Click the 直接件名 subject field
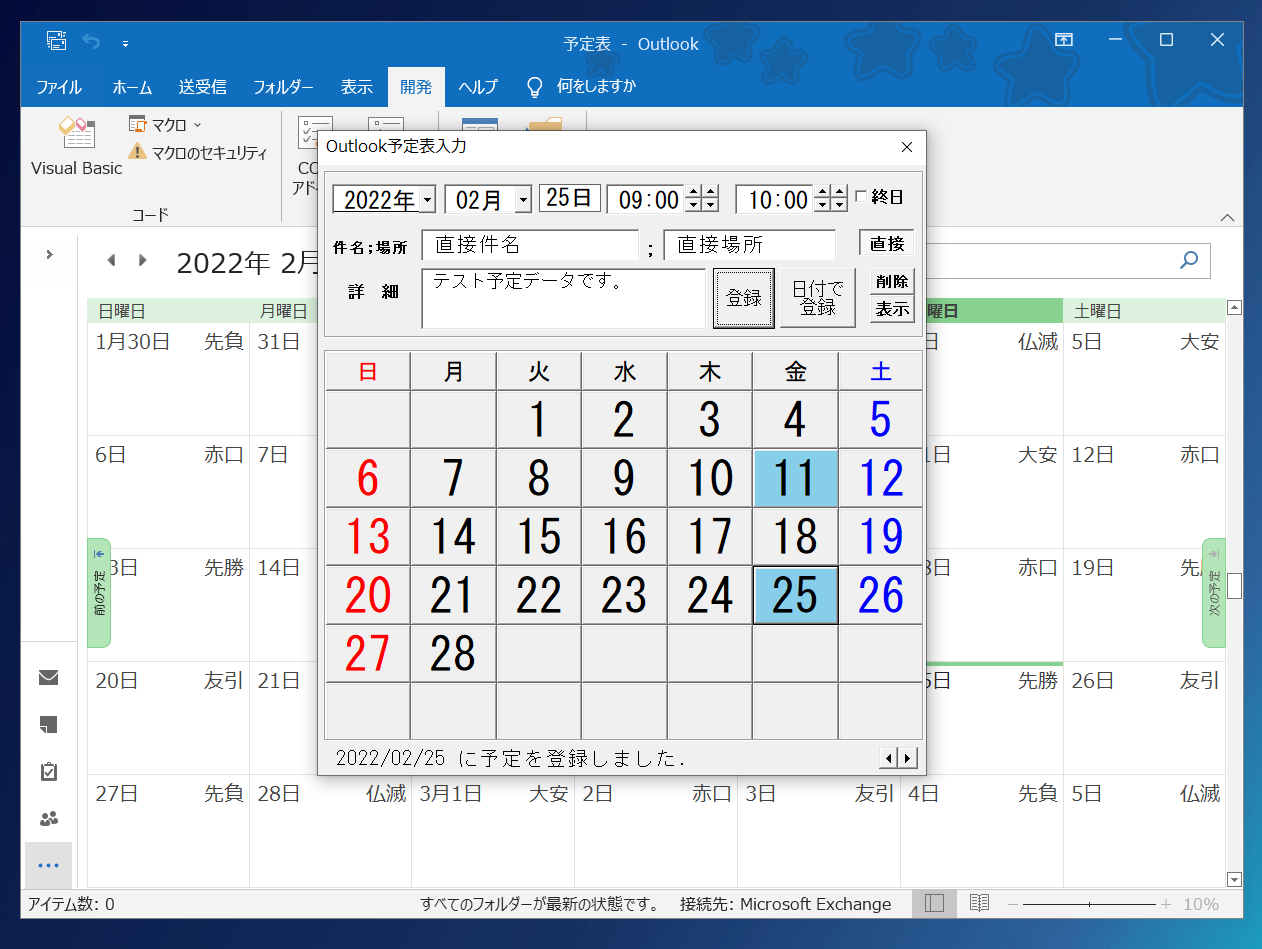 click(x=530, y=245)
